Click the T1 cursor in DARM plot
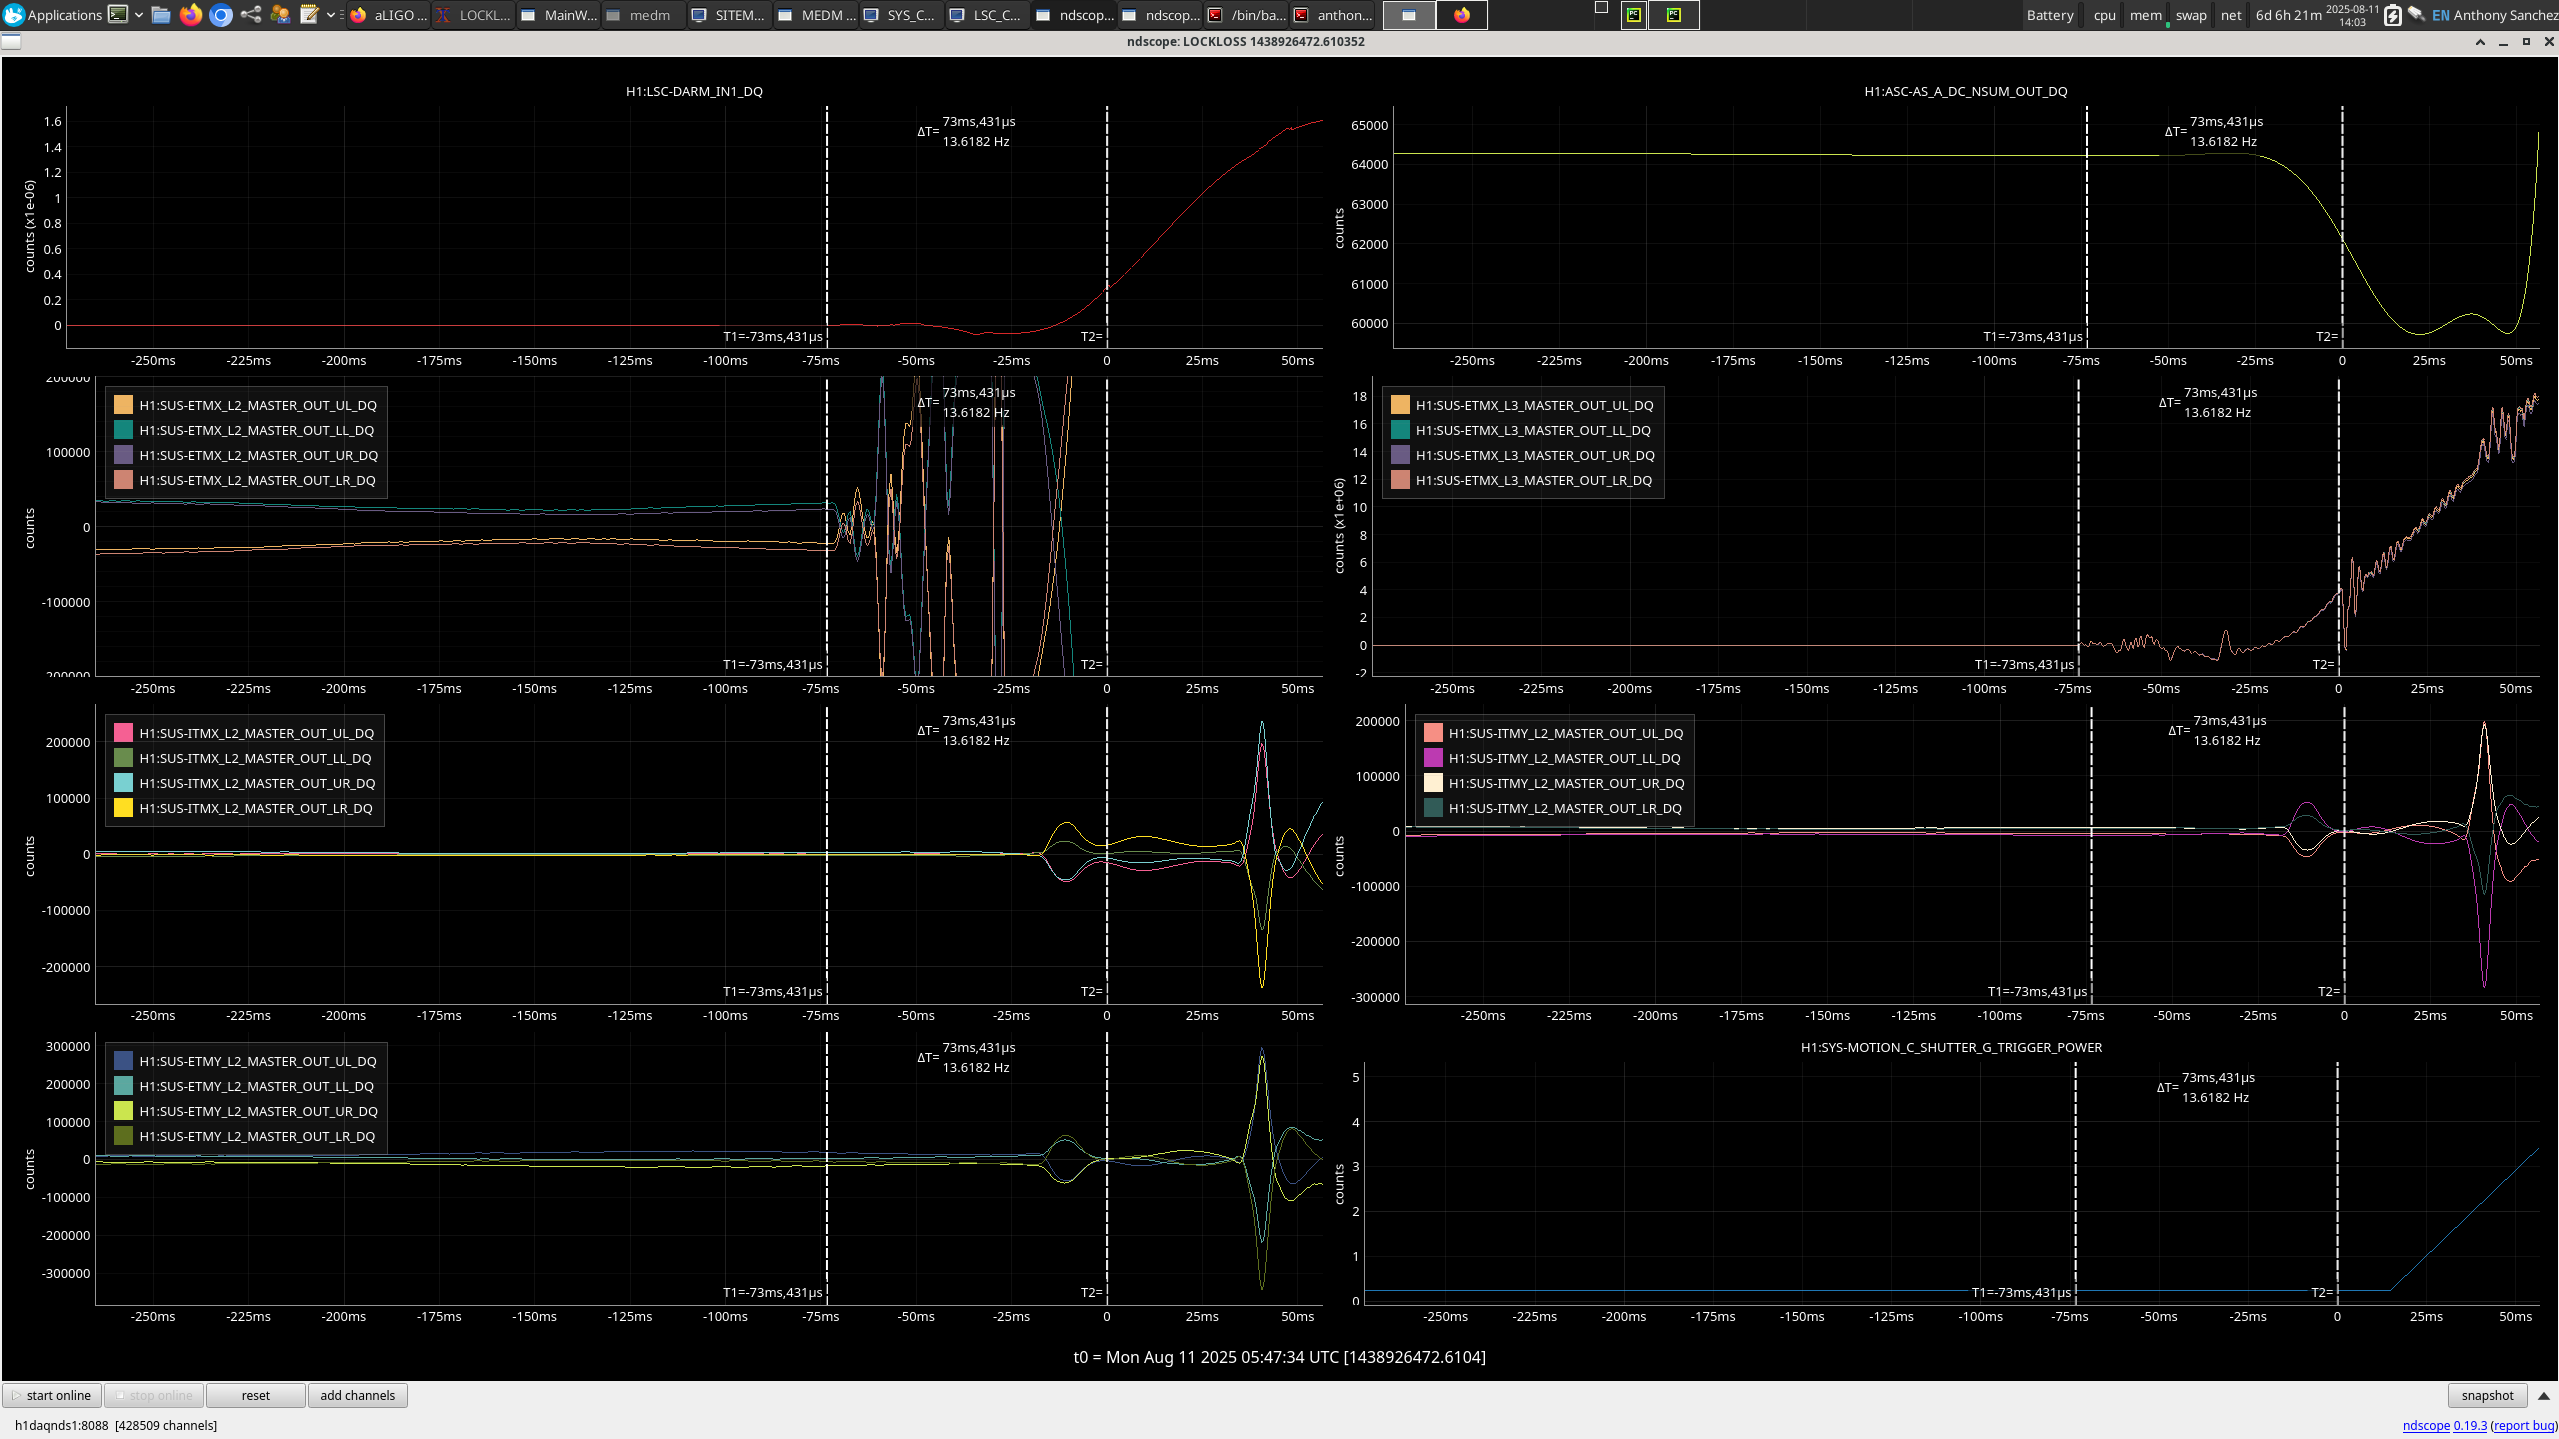Screen dimensions: 2559x1439 click(827, 227)
